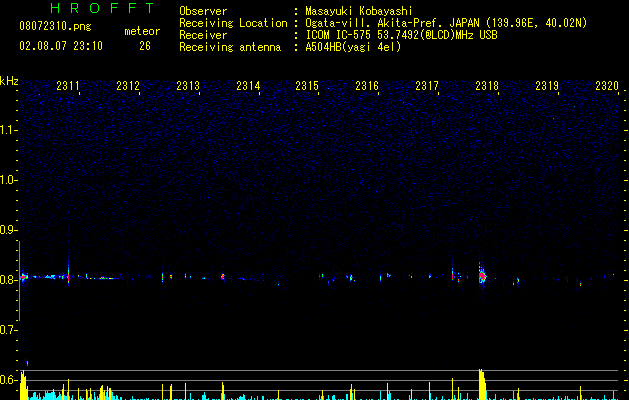
Task: Click the meteor count value 26
Action: tap(145, 46)
